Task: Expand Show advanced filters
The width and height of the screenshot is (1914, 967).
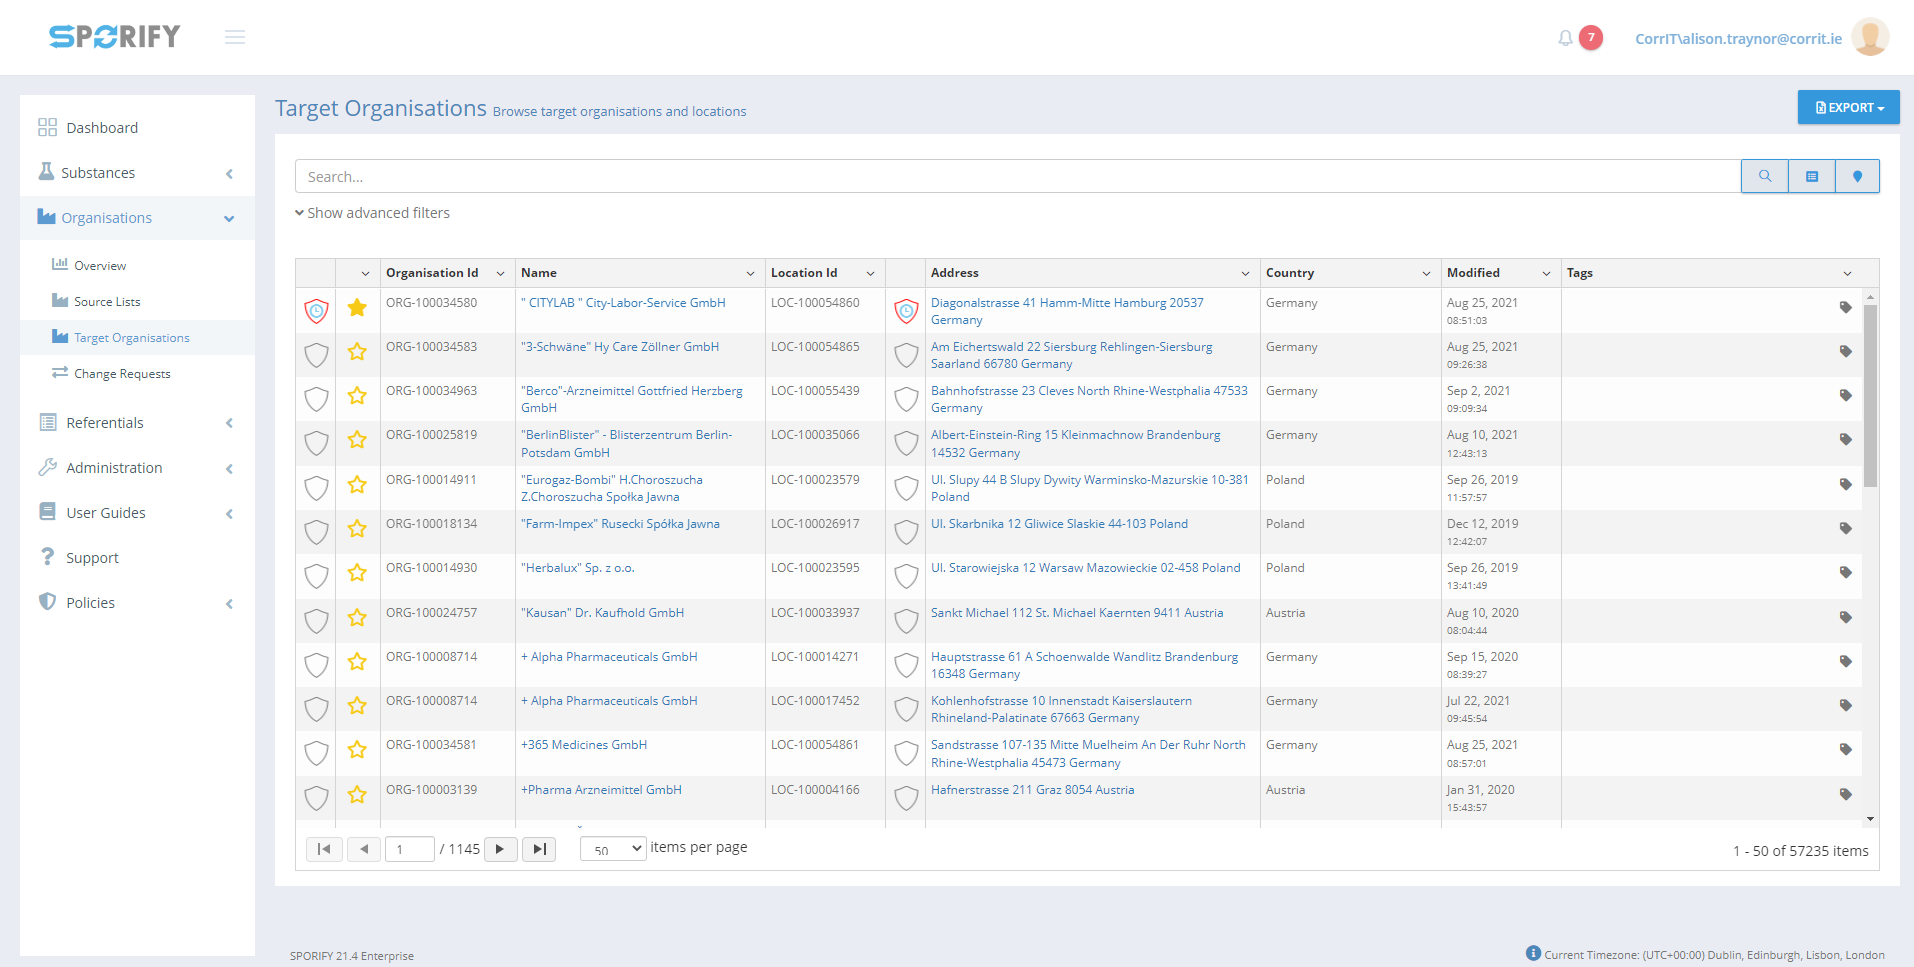Action: pyautogui.click(x=372, y=213)
